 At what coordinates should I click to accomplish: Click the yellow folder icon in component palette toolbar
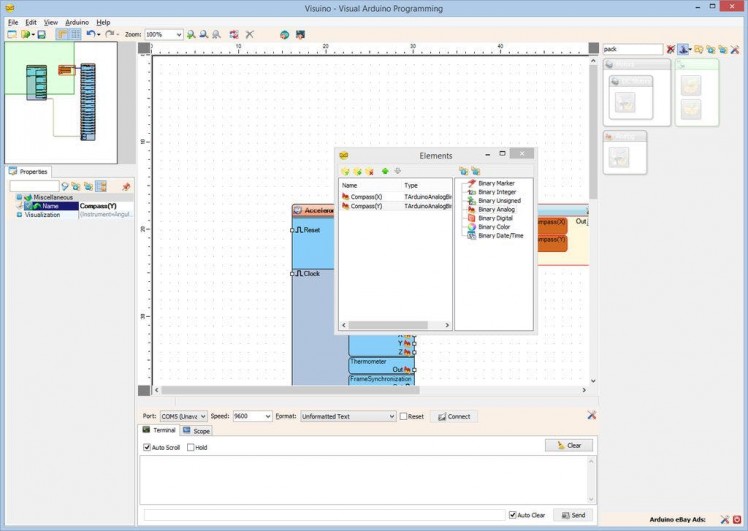coord(698,49)
